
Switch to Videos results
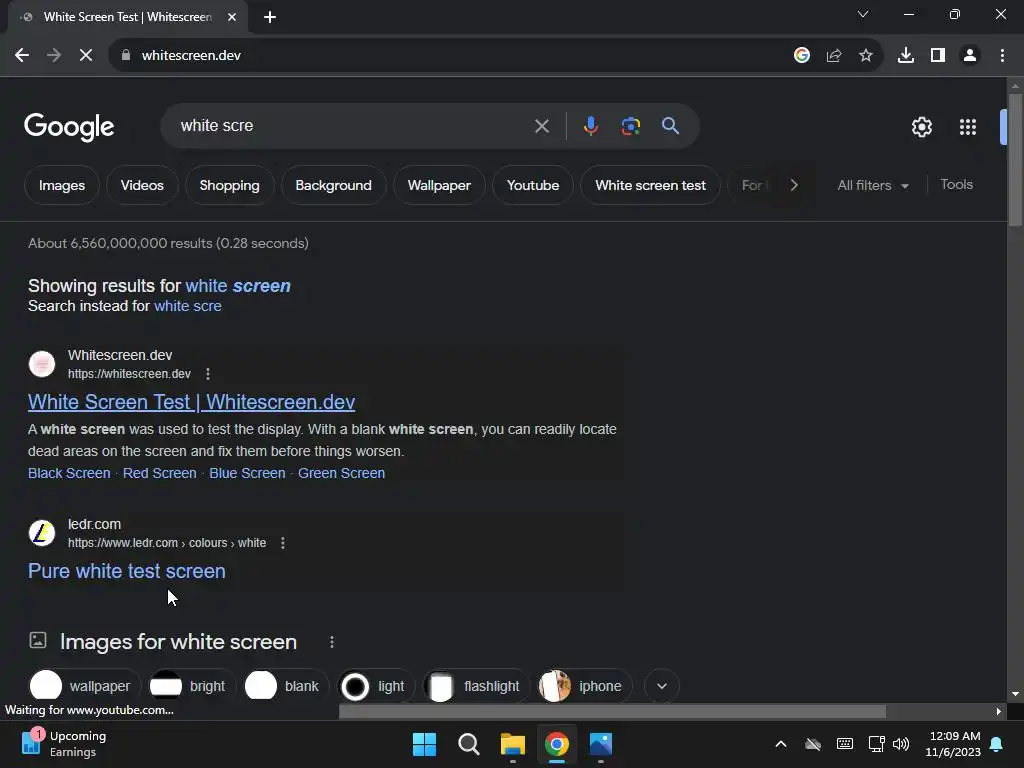[142, 185]
